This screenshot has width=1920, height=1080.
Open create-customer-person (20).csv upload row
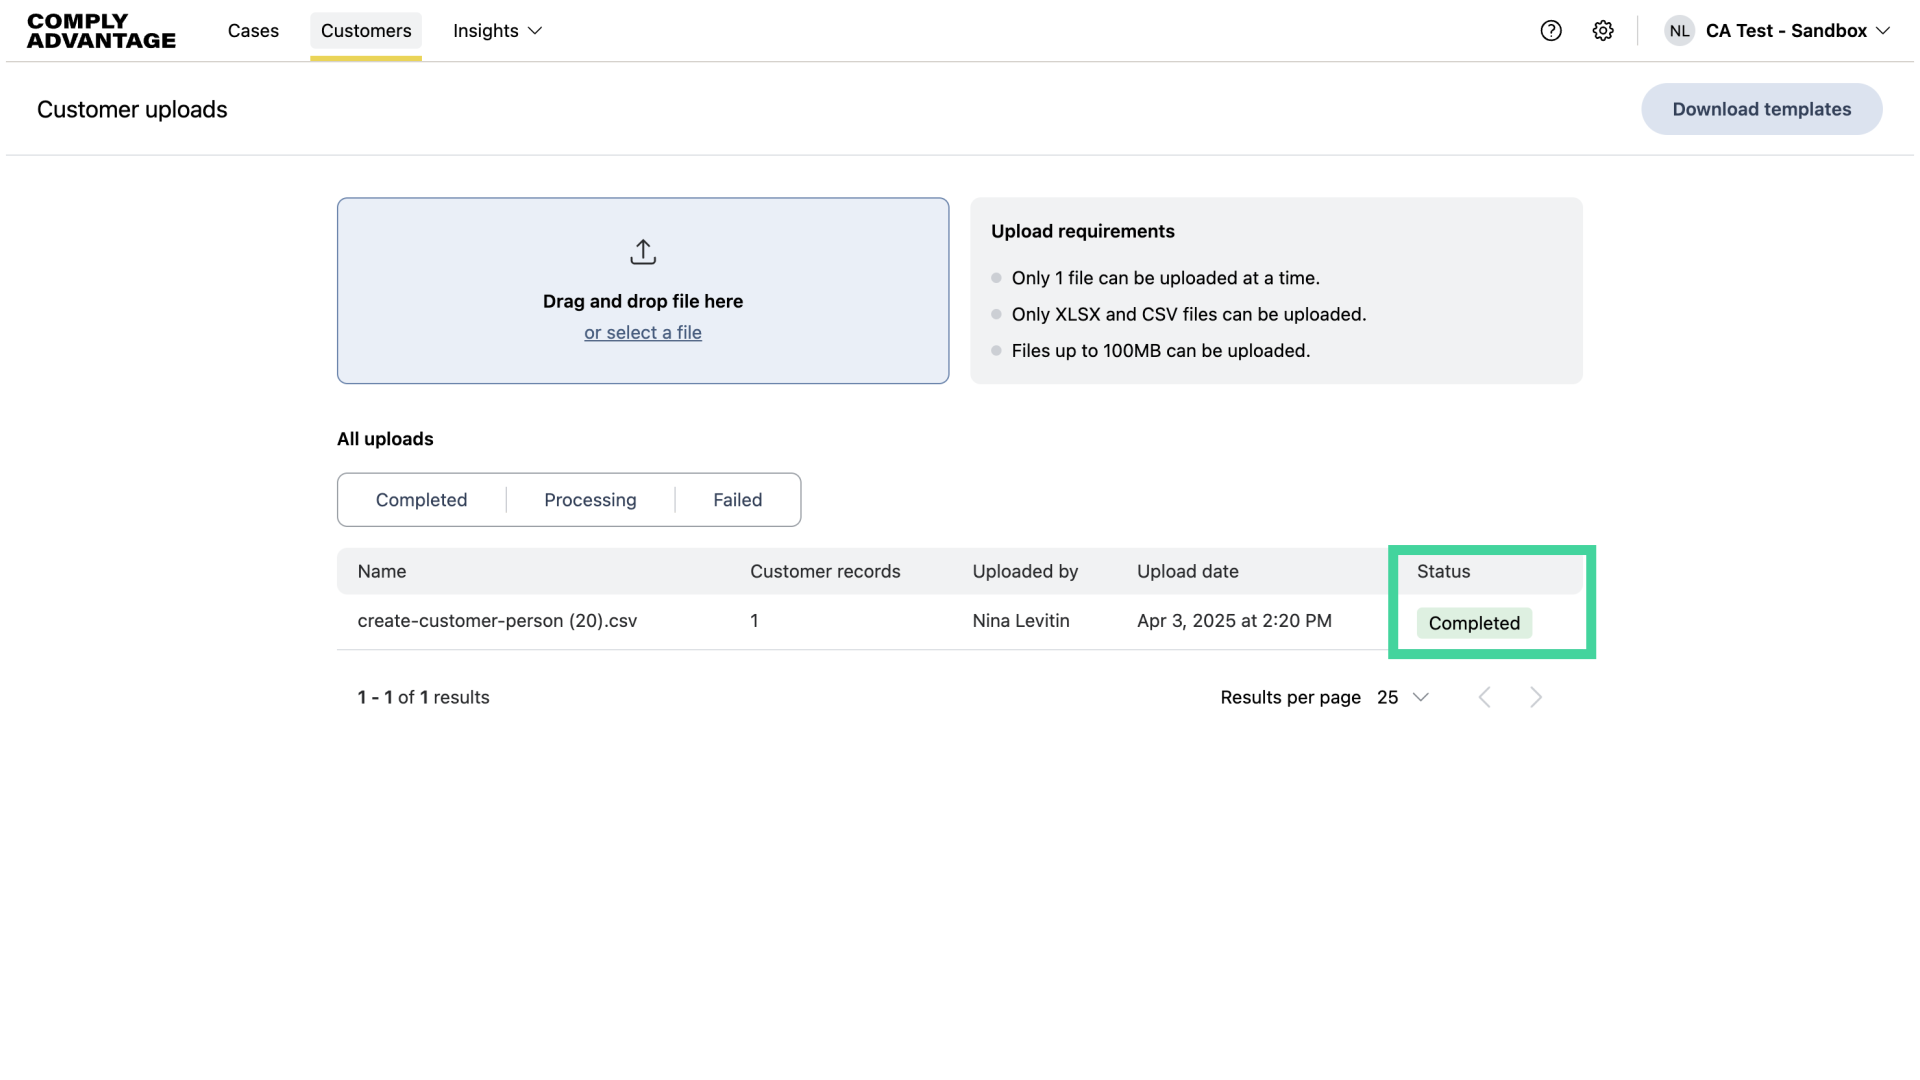497,621
